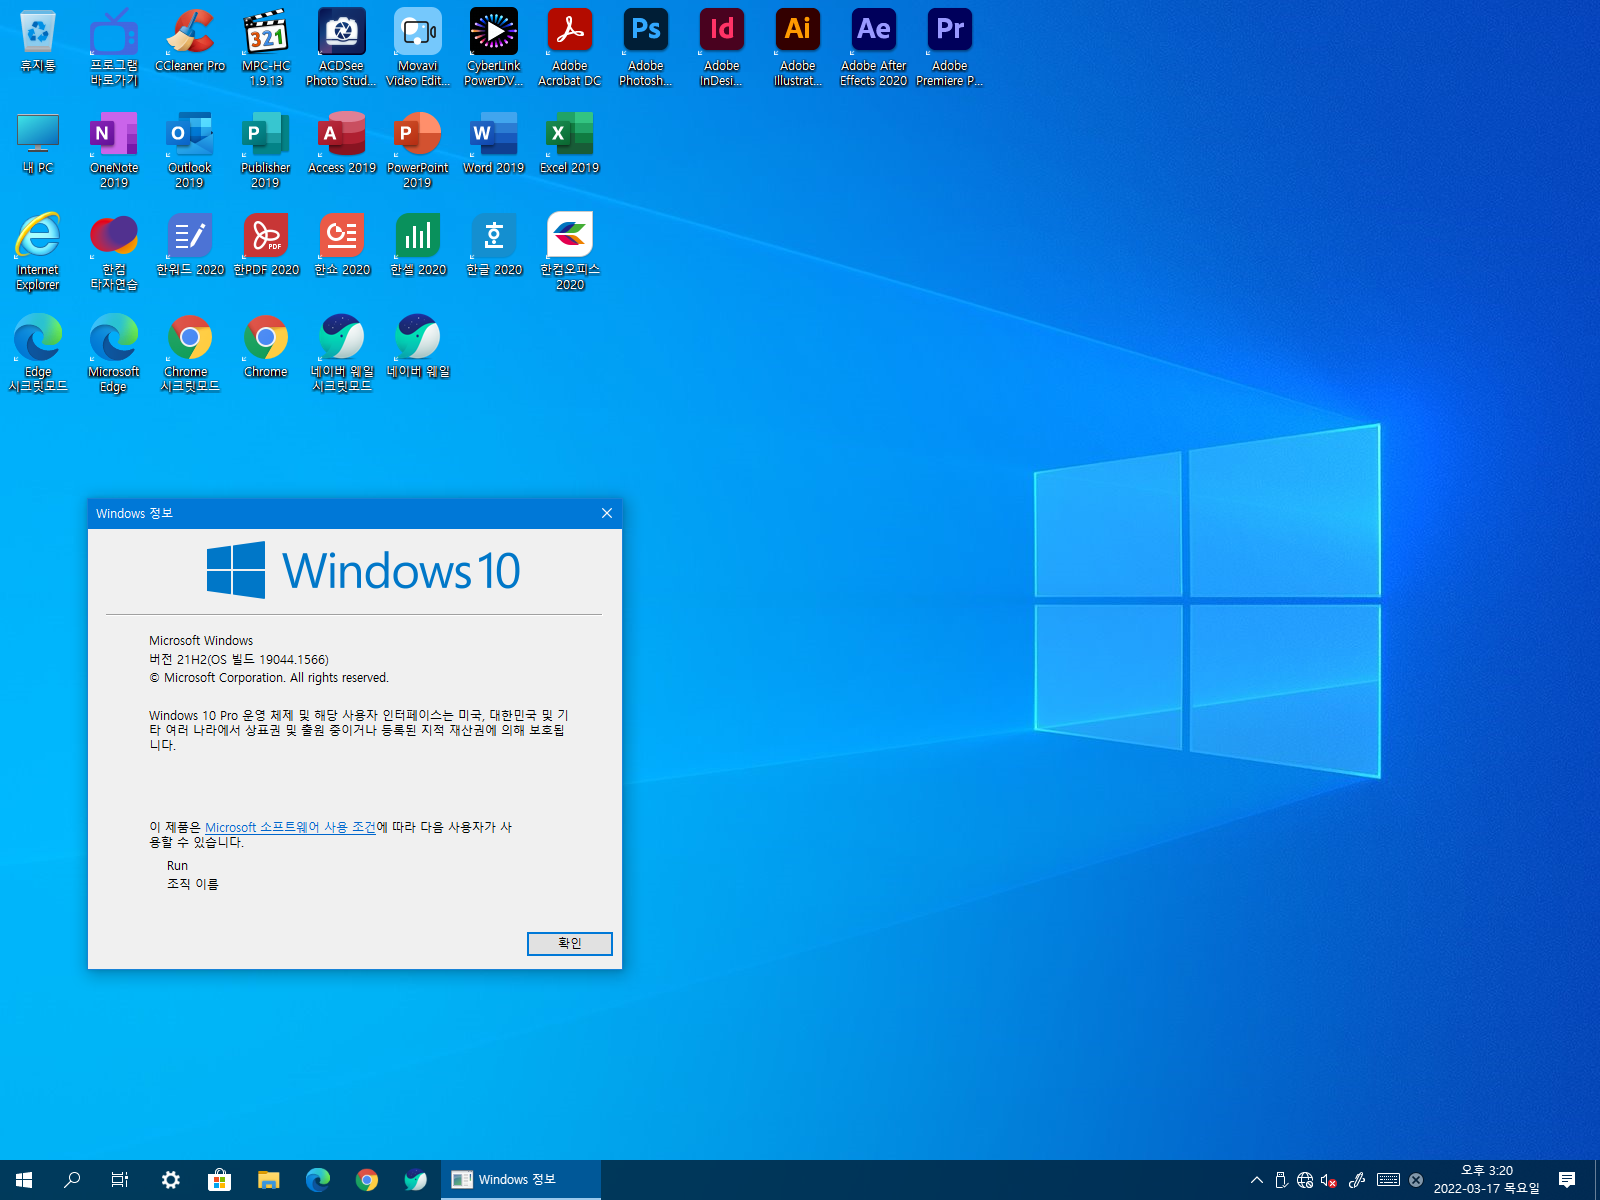The width and height of the screenshot is (1600, 1200).
Task: Select Windows 정보 taskbar button
Action: pyautogui.click(x=521, y=1180)
